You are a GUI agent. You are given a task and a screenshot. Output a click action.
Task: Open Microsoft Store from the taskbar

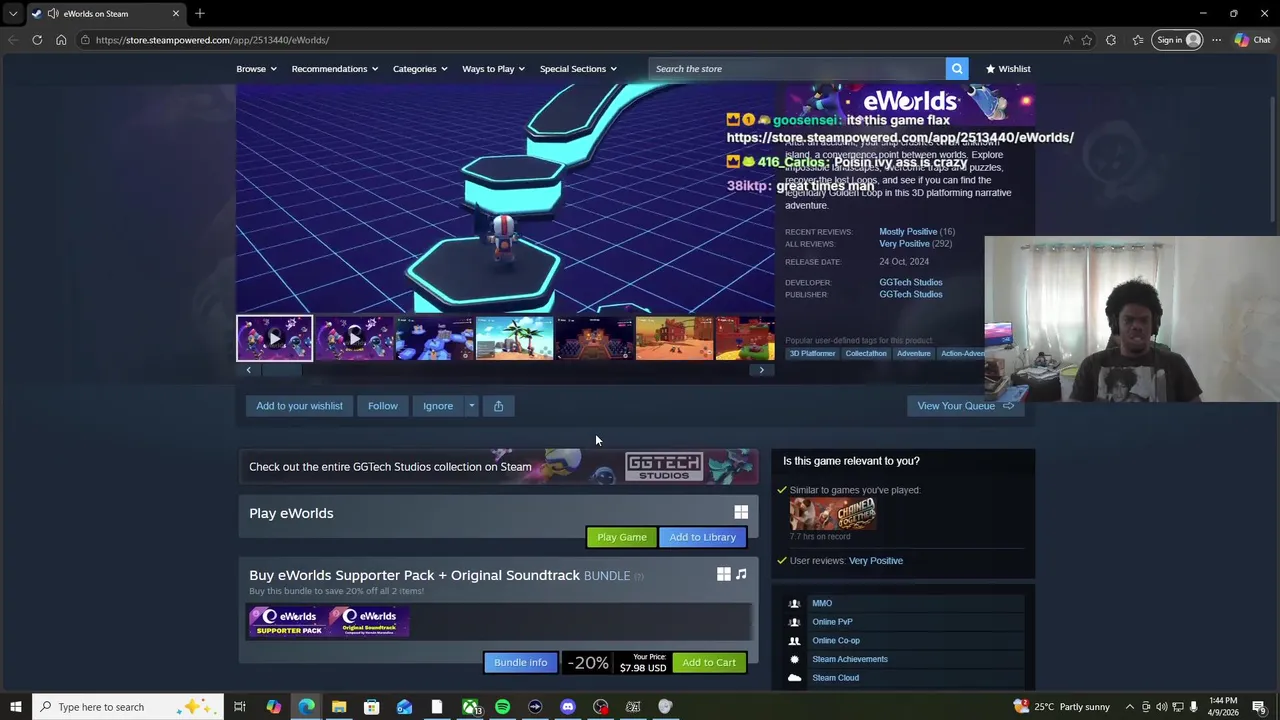(x=371, y=707)
